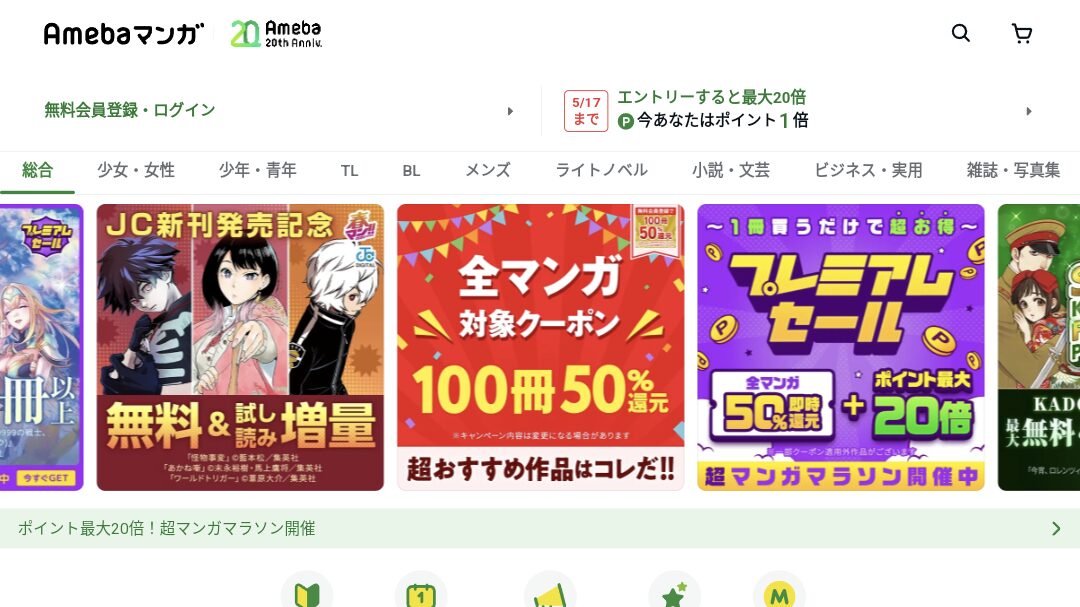Select the 総合 tab
Screen dimensions: 1080x607
pyautogui.click(x=37, y=170)
